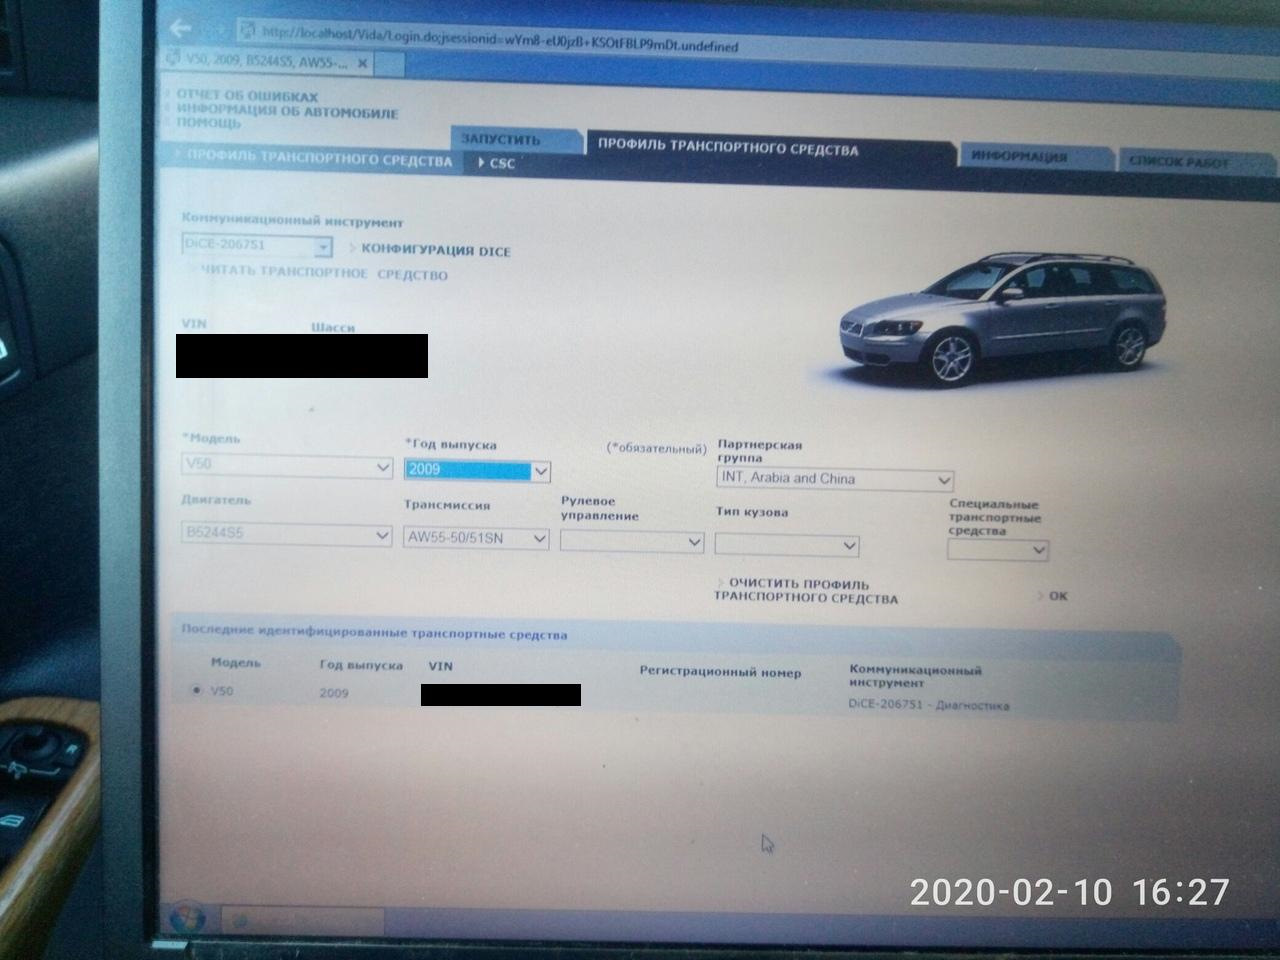The image size is (1280, 960).
Task: Click the DiCE-206751 - Диагностика entry text
Action: tap(929, 705)
